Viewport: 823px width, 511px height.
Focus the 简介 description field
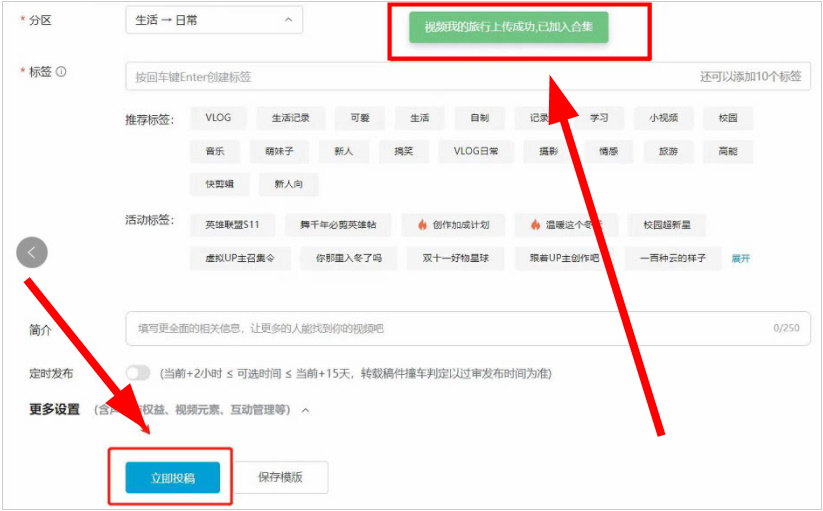coord(468,328)
